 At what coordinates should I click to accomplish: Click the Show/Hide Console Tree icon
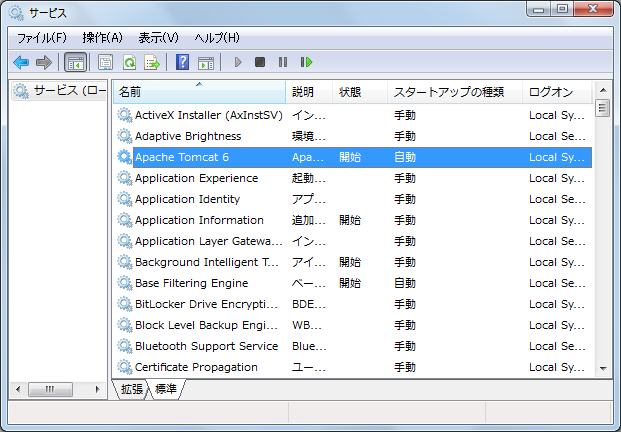75,62
